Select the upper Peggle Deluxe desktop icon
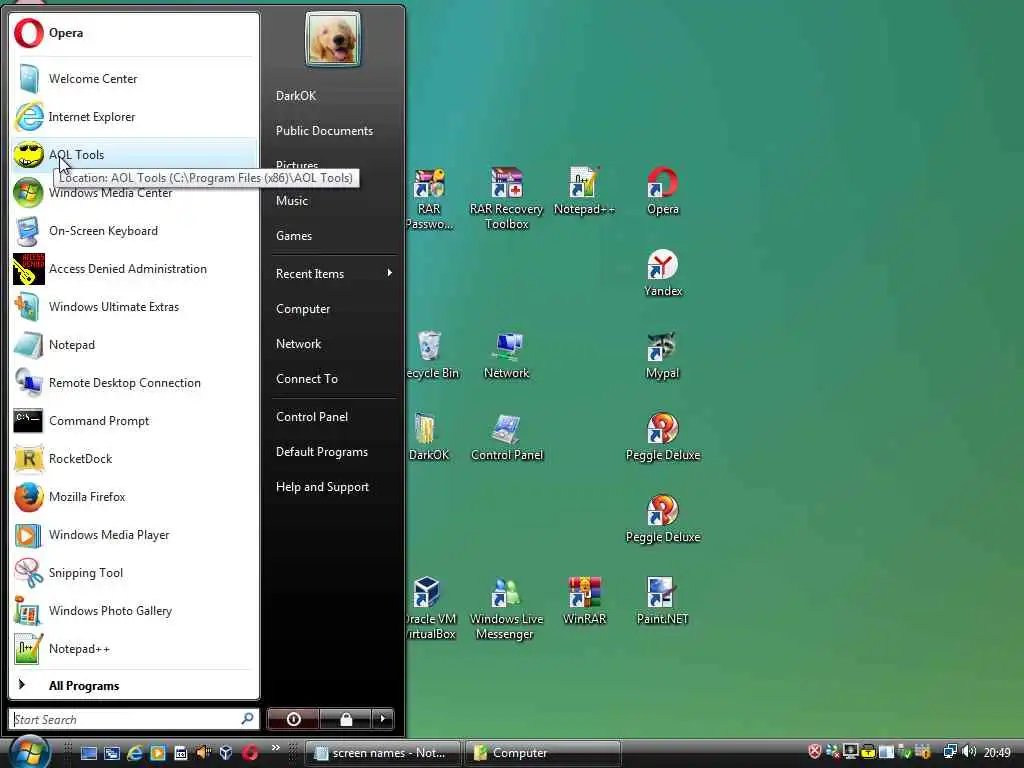Image resolution: width=1024 pixels, height=768 pixels. point(663,437)
